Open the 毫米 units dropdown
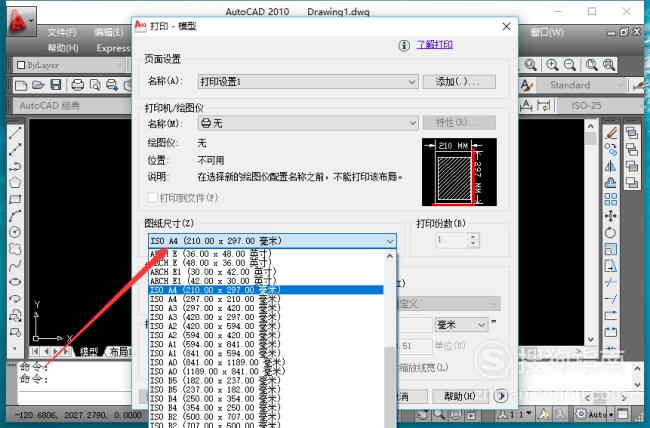 coord(461,325)
